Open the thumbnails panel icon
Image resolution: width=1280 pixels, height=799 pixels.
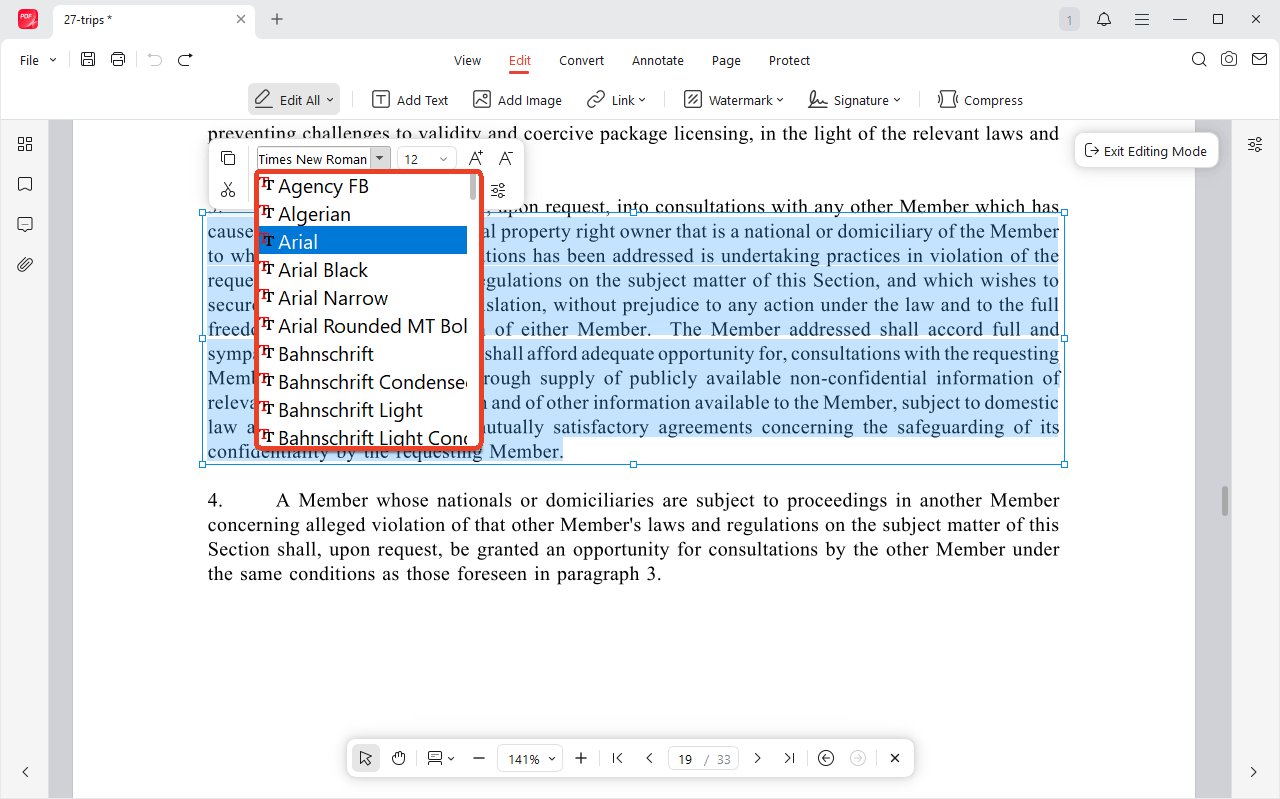pyautogui.click(x=25, y=144)
